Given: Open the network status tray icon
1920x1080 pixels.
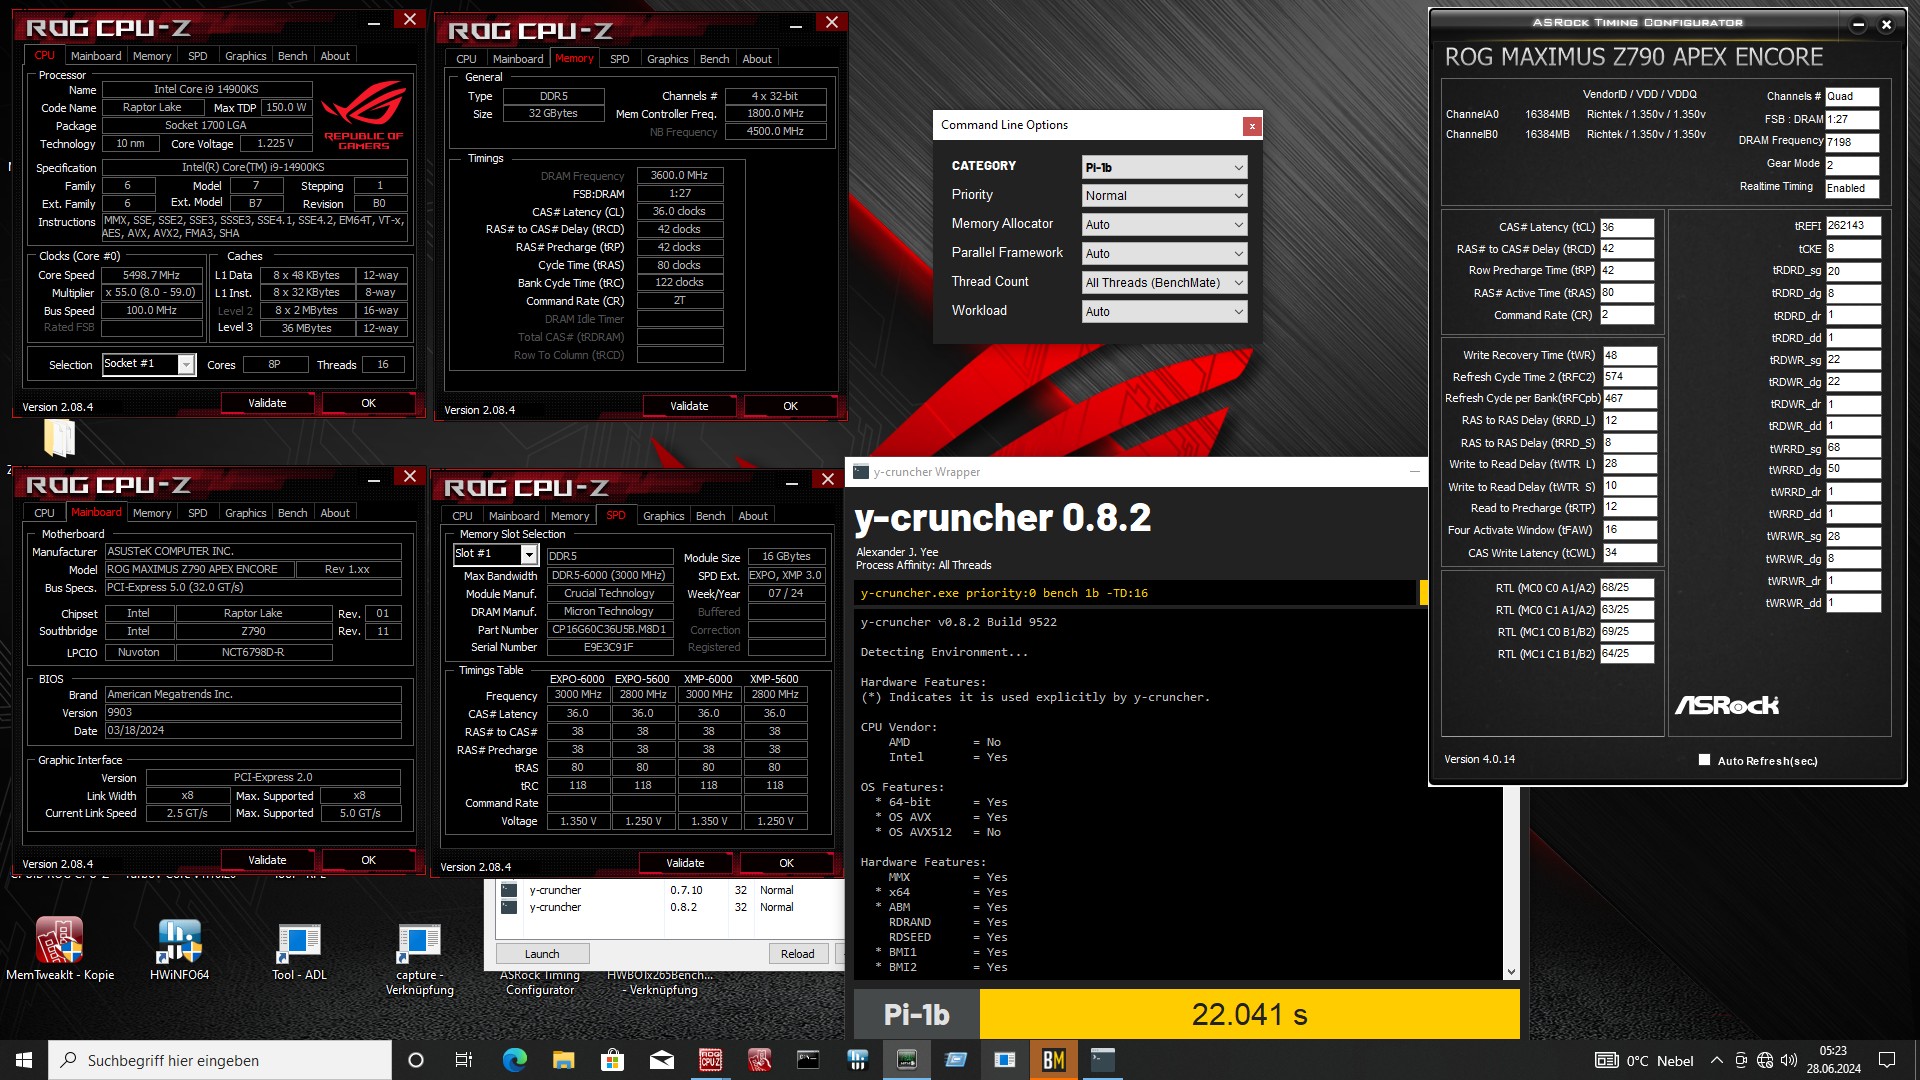Looking at the screenshot, I should 1765,1061.
